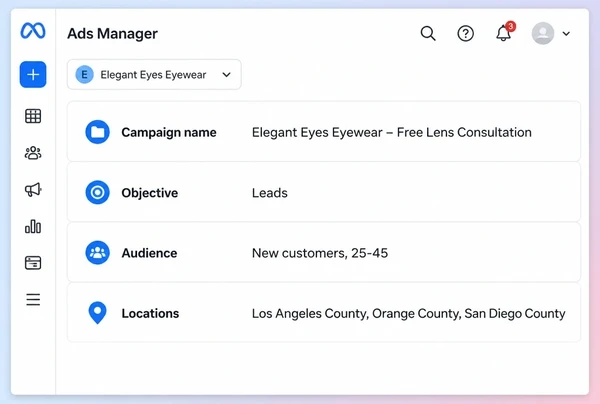Open the Elegant Eyes Eyewear account dropdown
Screen dimensions: 600x404
tap(154, 75)
